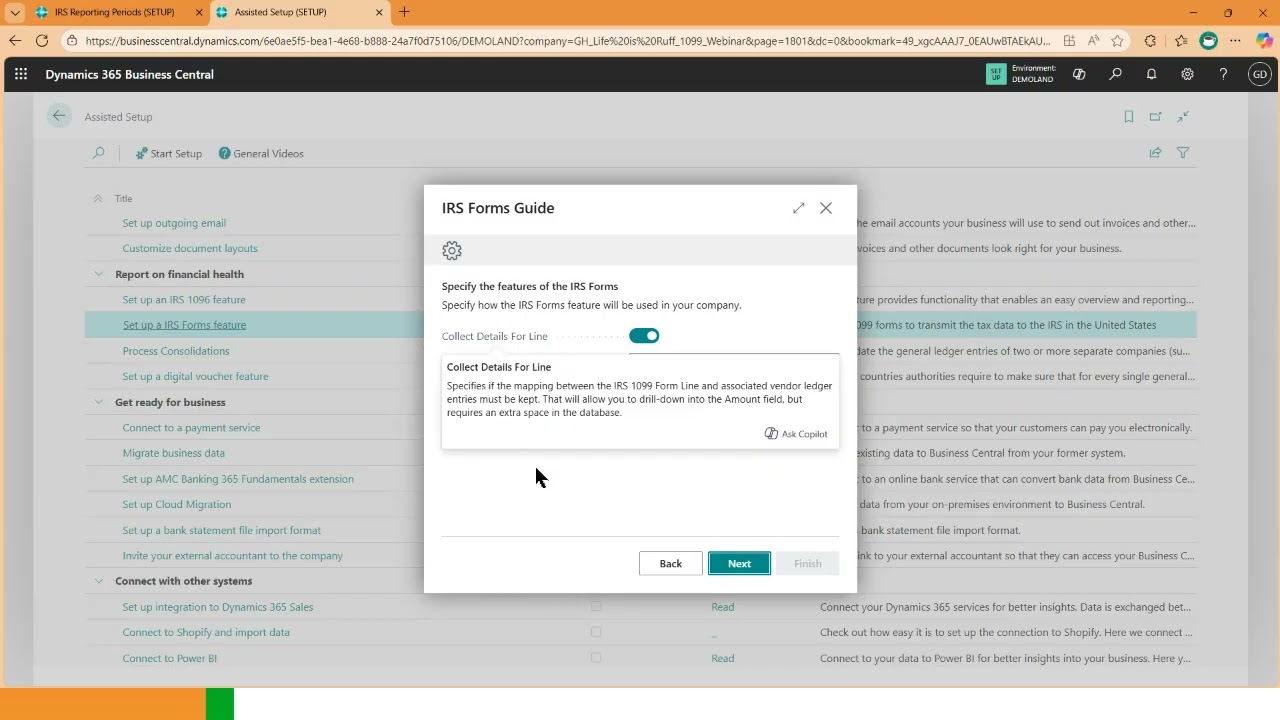Click the search icon in the Assisted Setup toolbar
Screen dimensions: 1280x720
click(x=98, y=153)
